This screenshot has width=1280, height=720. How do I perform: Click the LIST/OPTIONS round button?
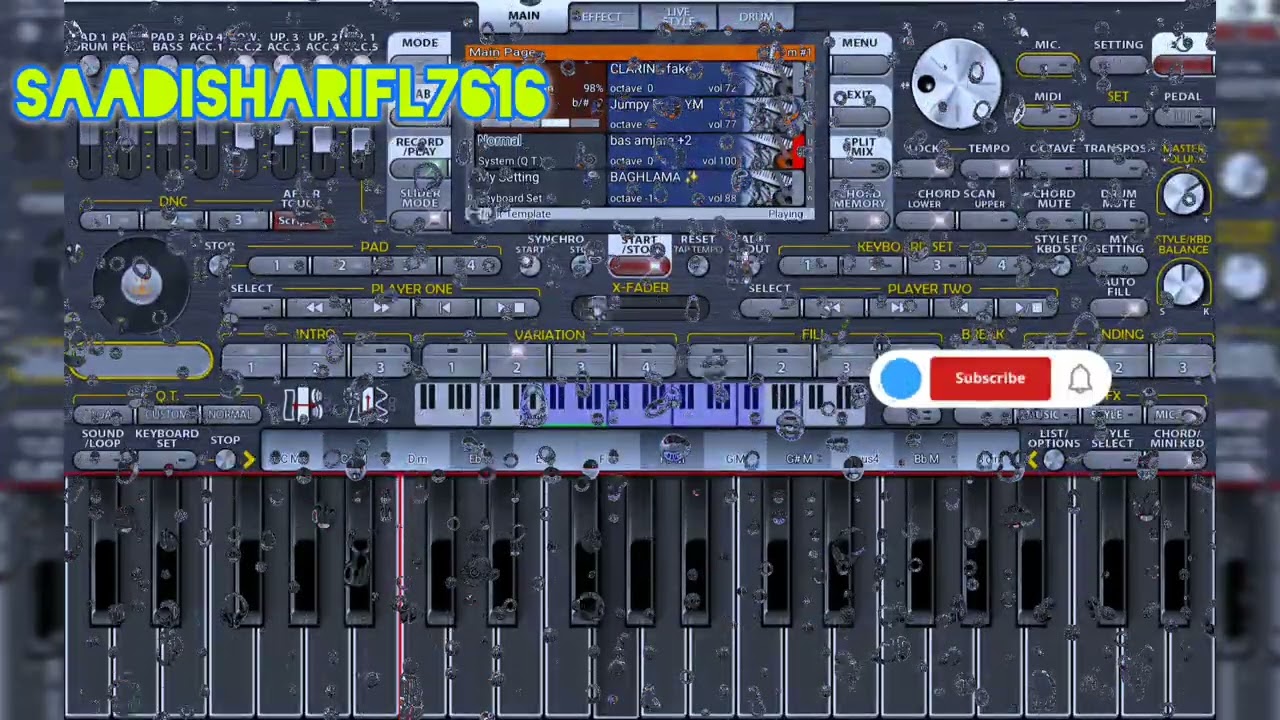click(x=1053, y=459)
